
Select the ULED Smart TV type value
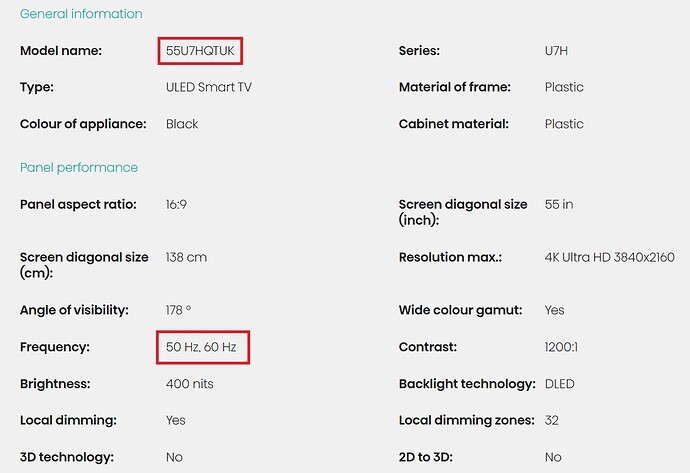pyautogui.click(x=209, y=87)
